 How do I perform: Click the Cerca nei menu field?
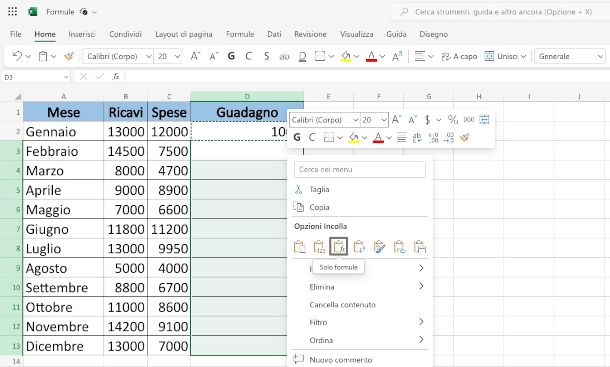coord(360,170)
